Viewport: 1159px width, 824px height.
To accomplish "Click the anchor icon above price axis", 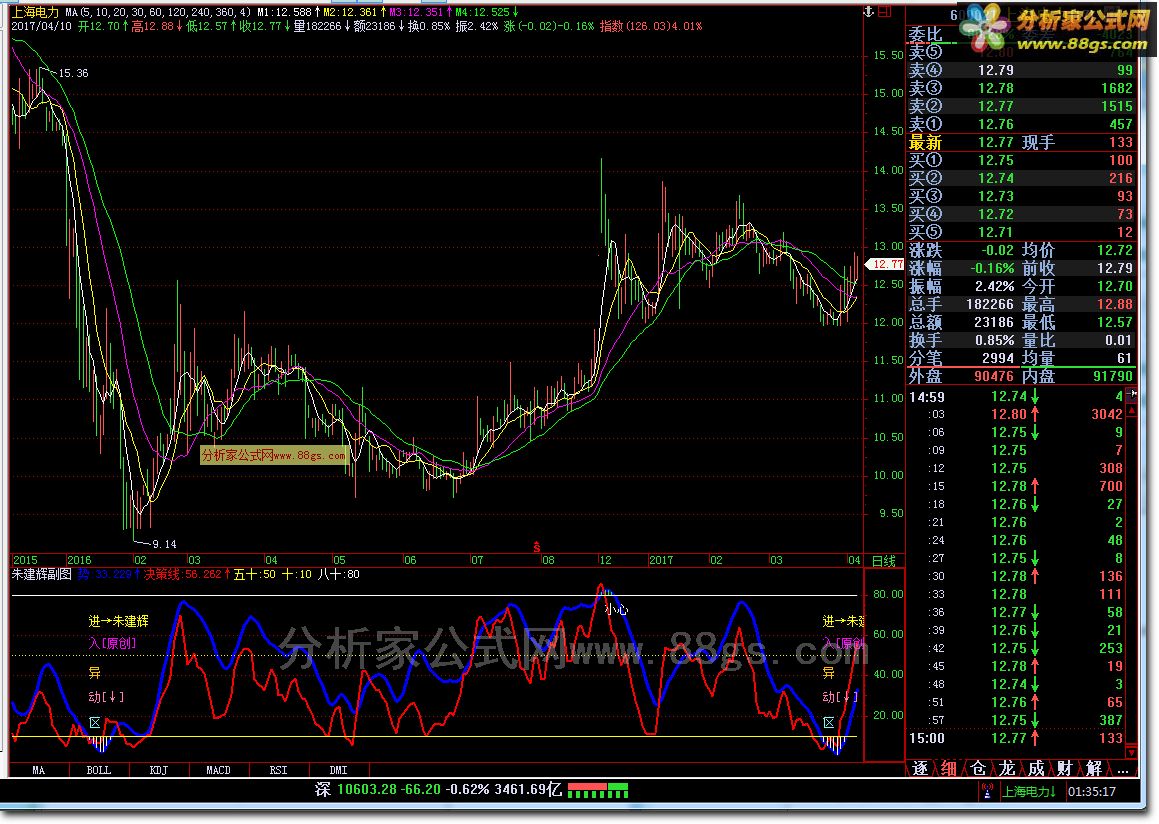I will coord(869,12).
